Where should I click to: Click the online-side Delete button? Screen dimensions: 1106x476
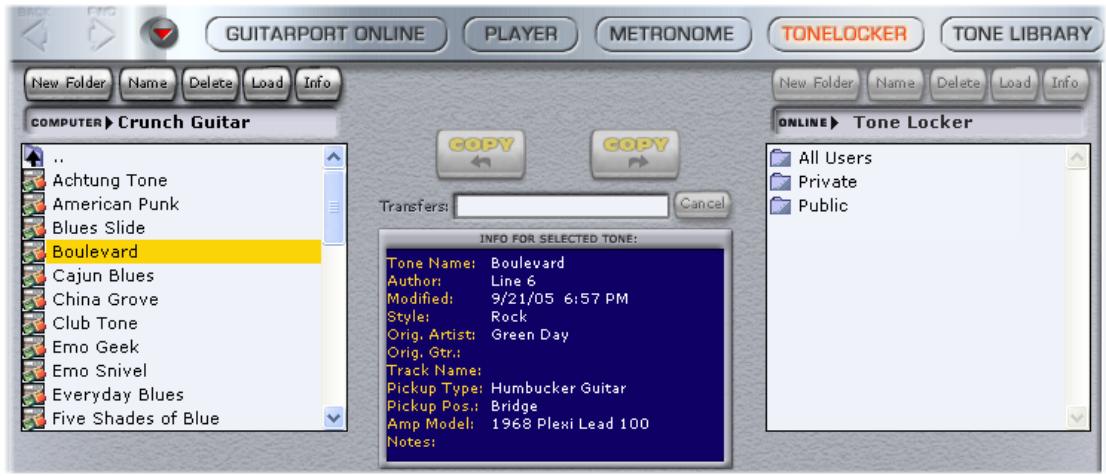click(x=959, y=83)
